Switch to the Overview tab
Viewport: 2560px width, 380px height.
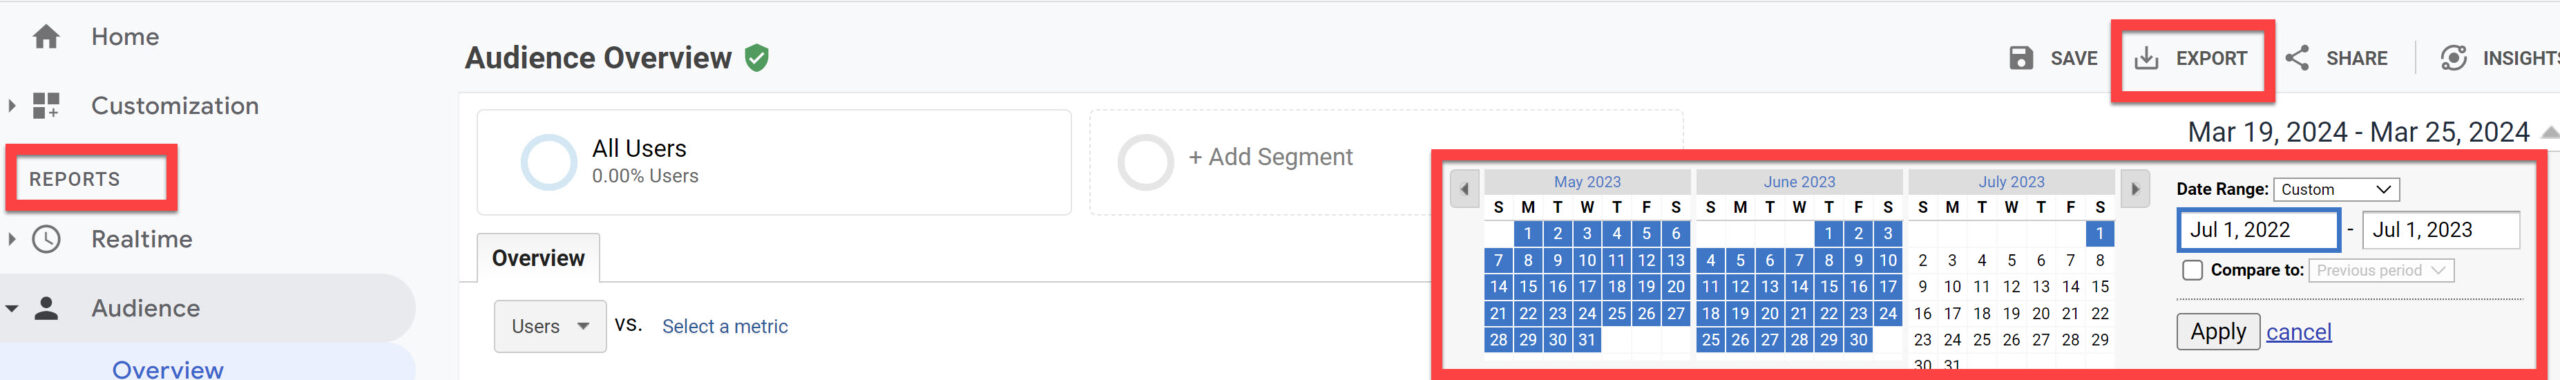tap(538, 258)
